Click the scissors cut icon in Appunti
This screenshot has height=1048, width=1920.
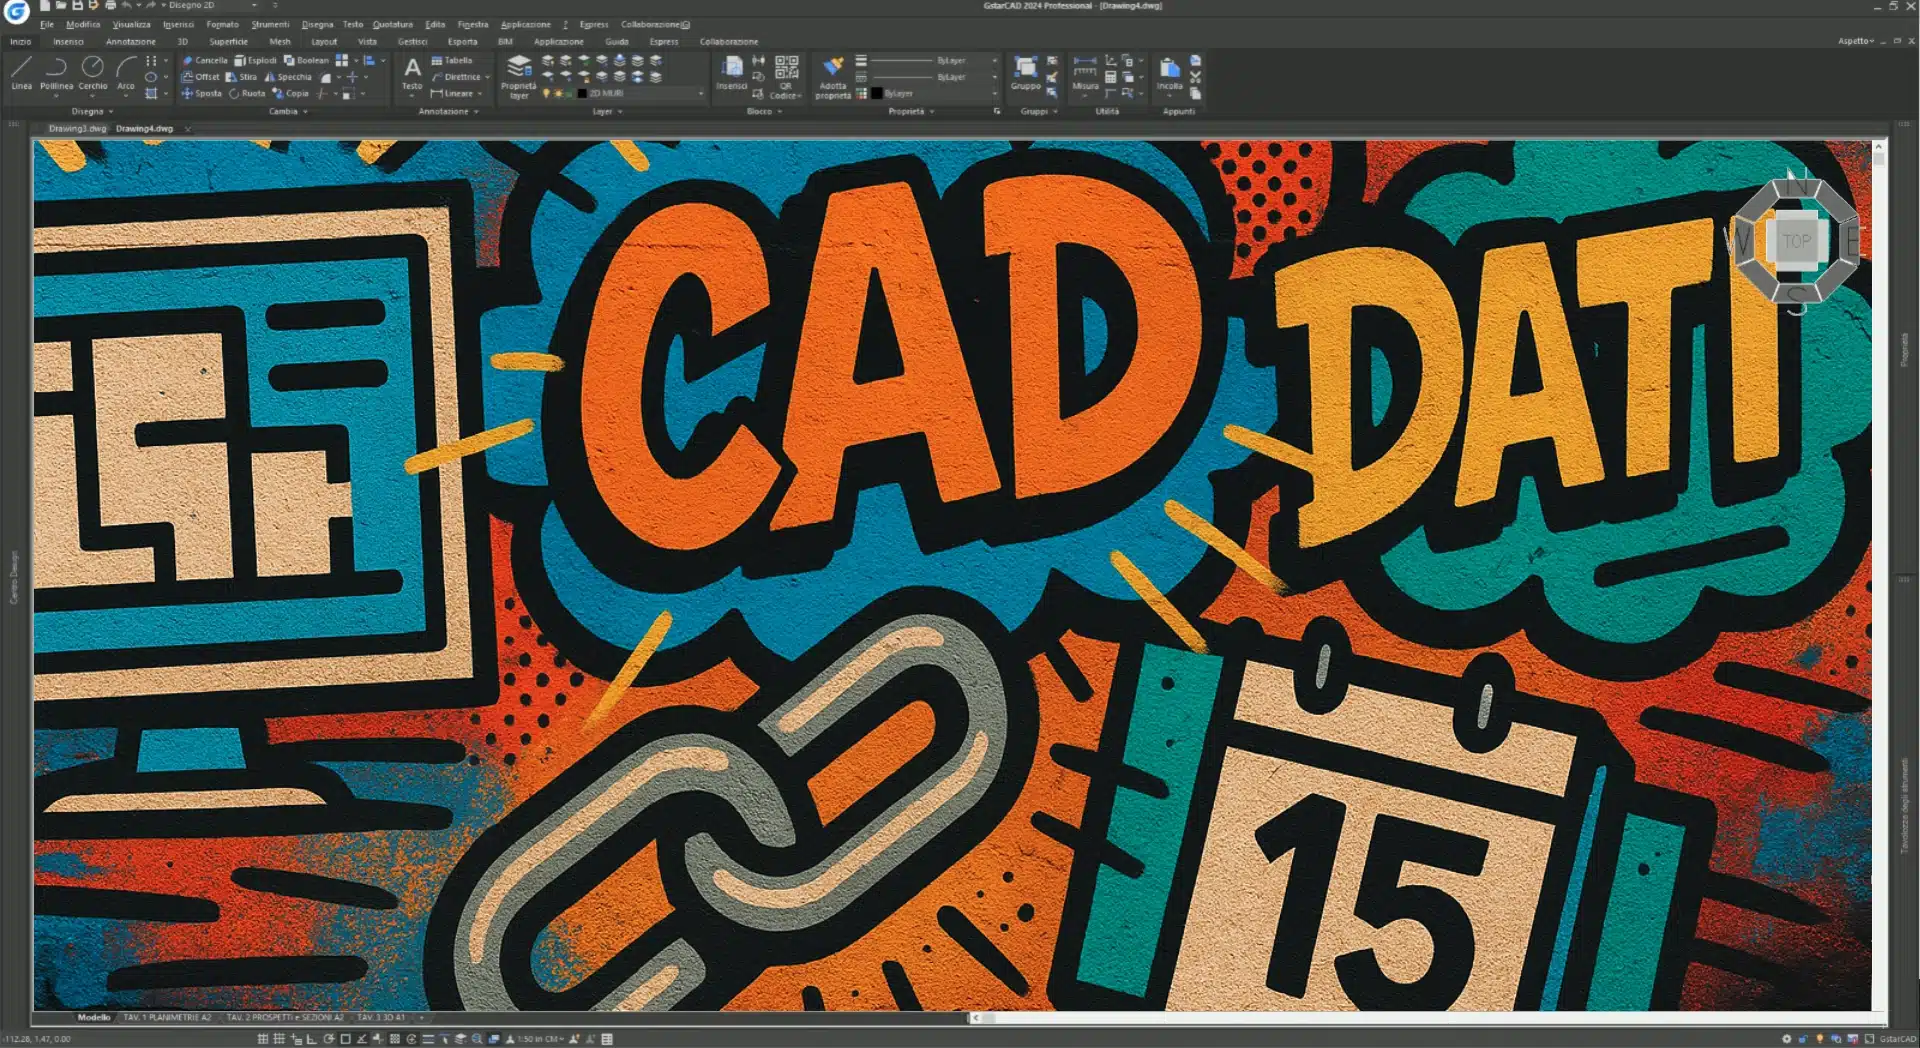[1195, 77]
